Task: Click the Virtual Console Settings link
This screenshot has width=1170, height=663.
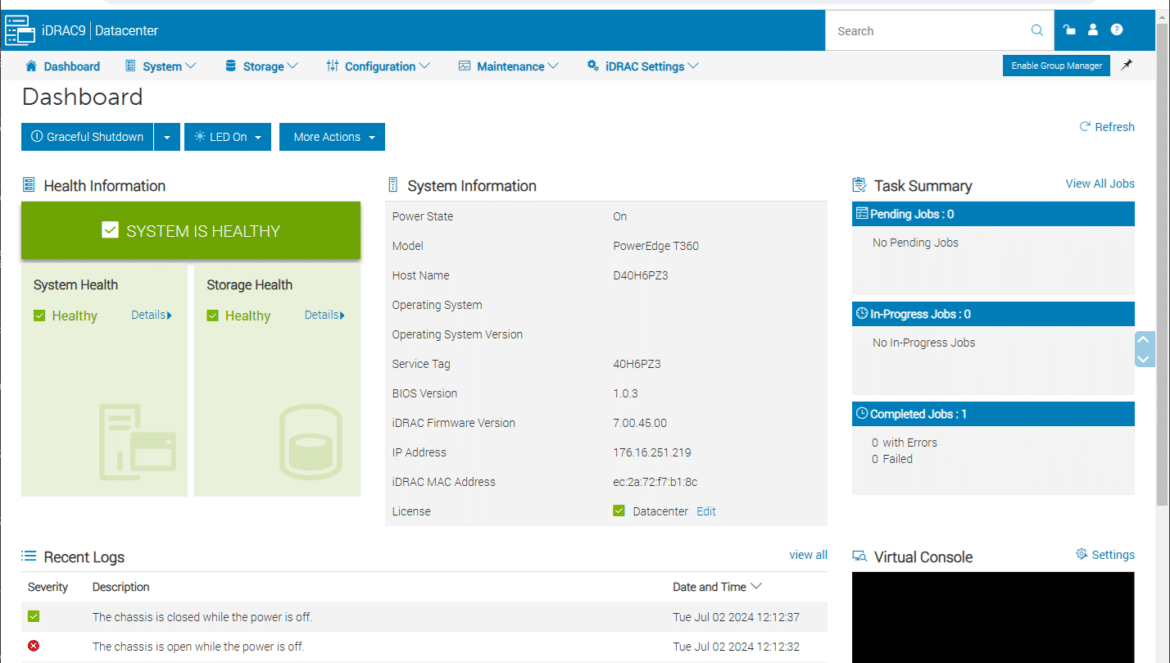Action: pyautogui.click(x=1105, y=555)
